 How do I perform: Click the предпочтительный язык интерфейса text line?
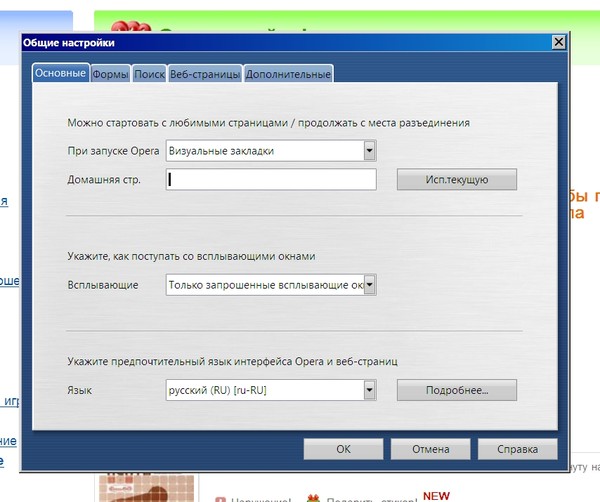(x=233, y=361)
